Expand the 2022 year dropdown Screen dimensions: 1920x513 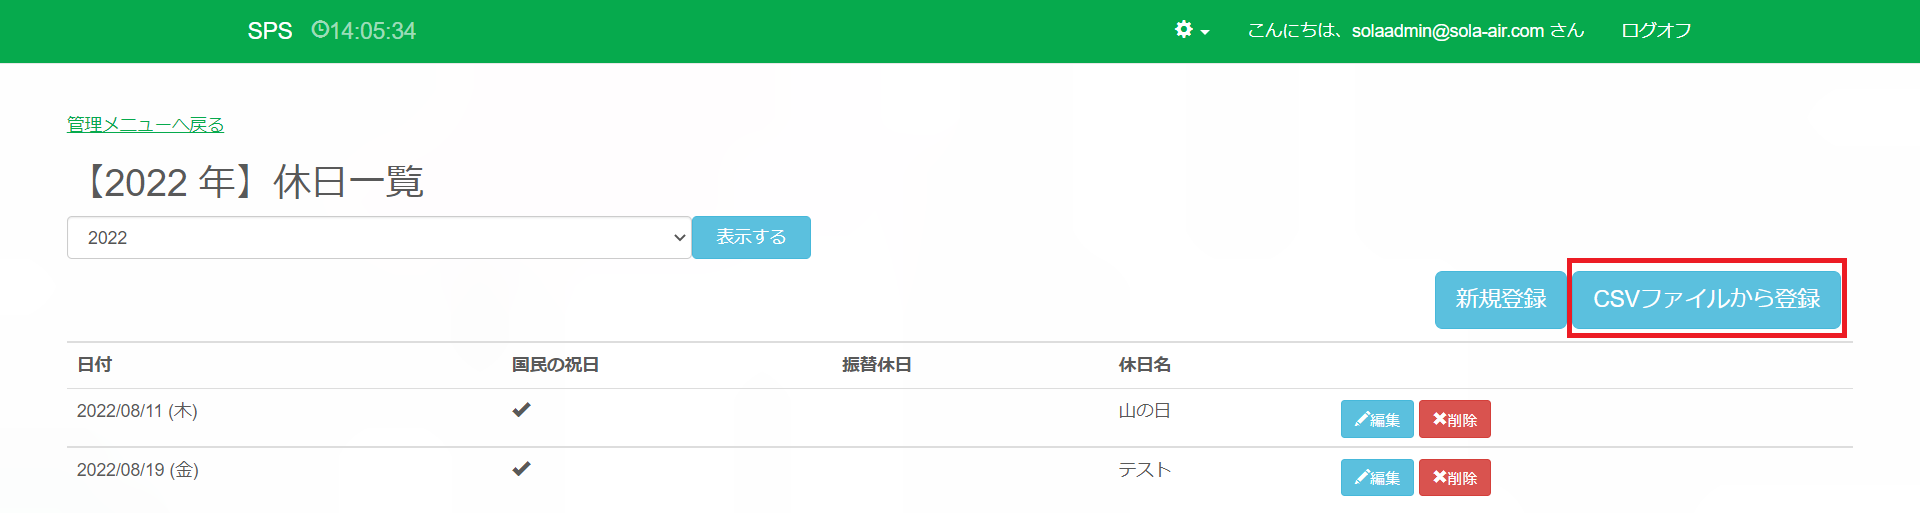(379, 238)
